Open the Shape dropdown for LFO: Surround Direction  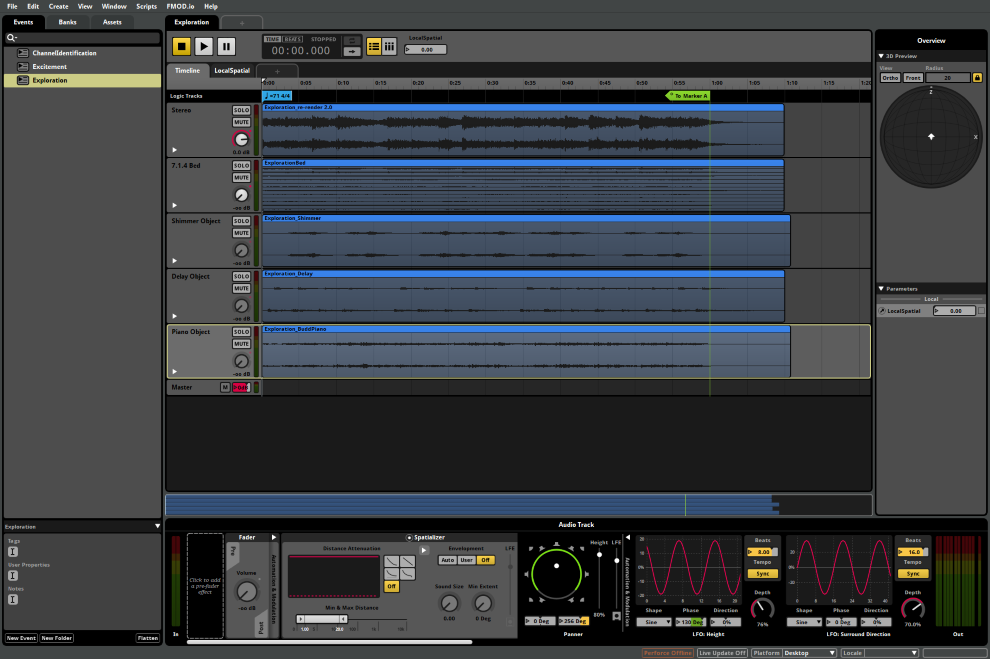804,622
